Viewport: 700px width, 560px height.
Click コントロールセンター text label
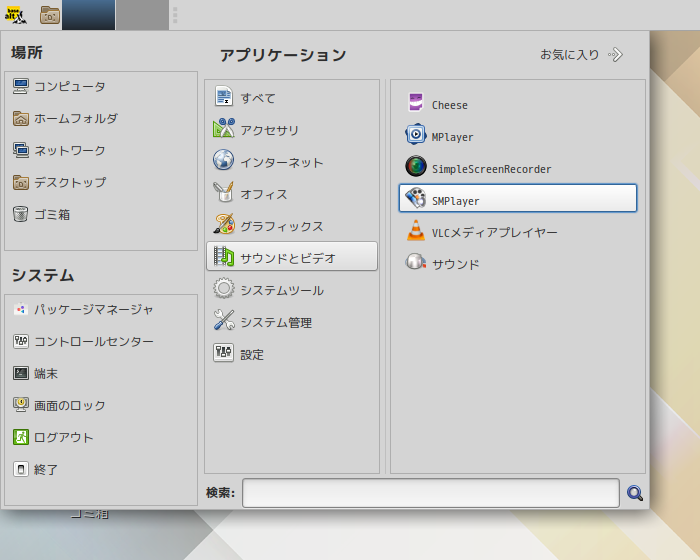coord(94,342)
